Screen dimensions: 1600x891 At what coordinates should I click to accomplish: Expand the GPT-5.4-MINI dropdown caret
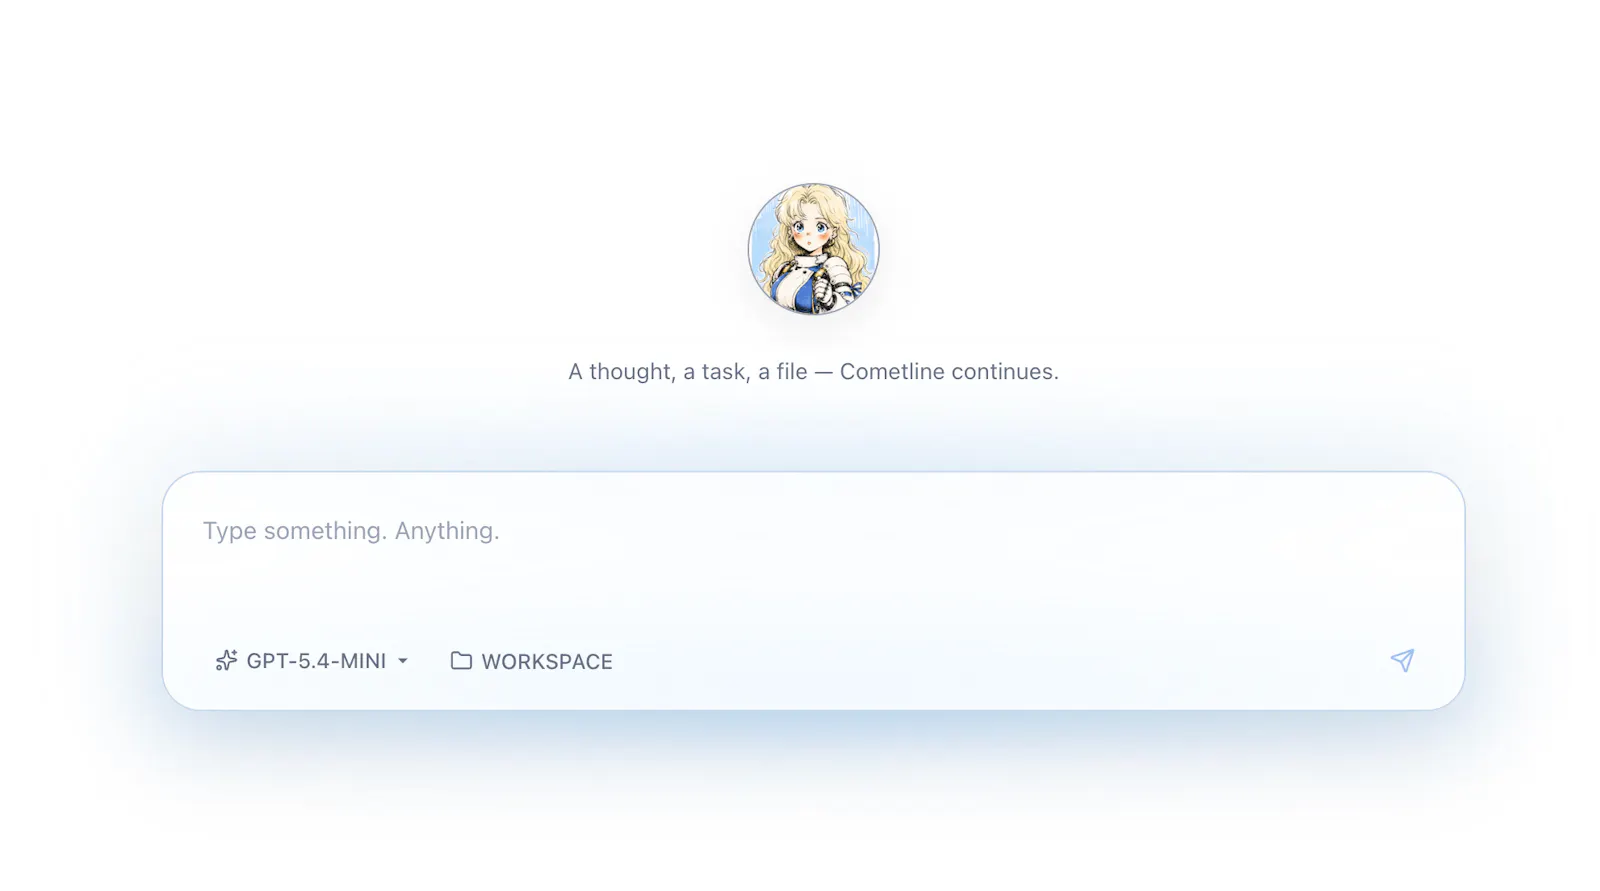coord(403,661)
